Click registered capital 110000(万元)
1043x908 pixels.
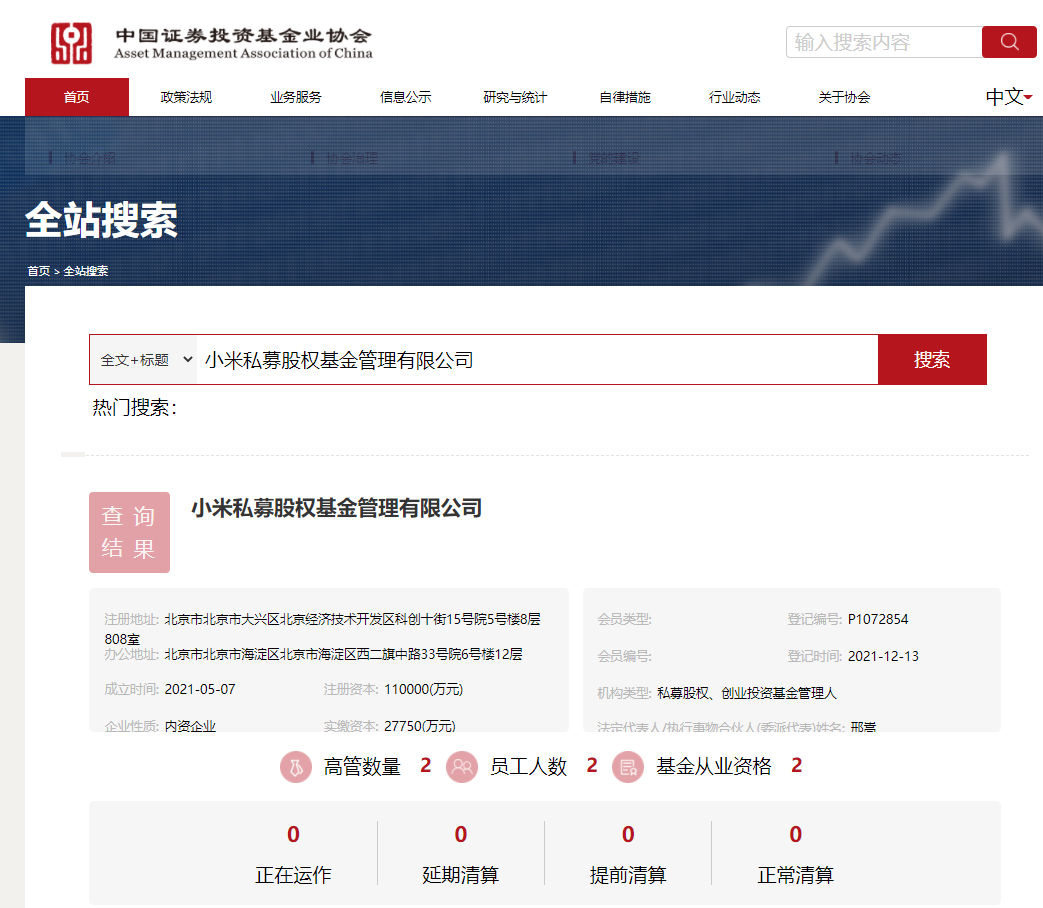424,689
